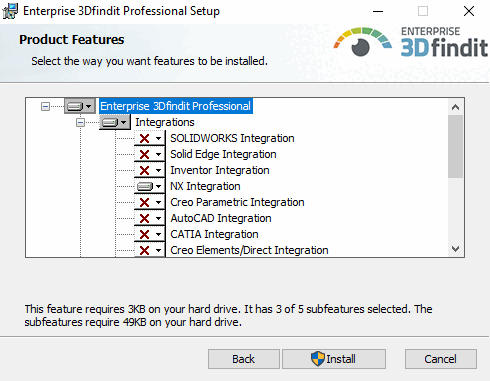Click the Install button

(x=334, y=359)
